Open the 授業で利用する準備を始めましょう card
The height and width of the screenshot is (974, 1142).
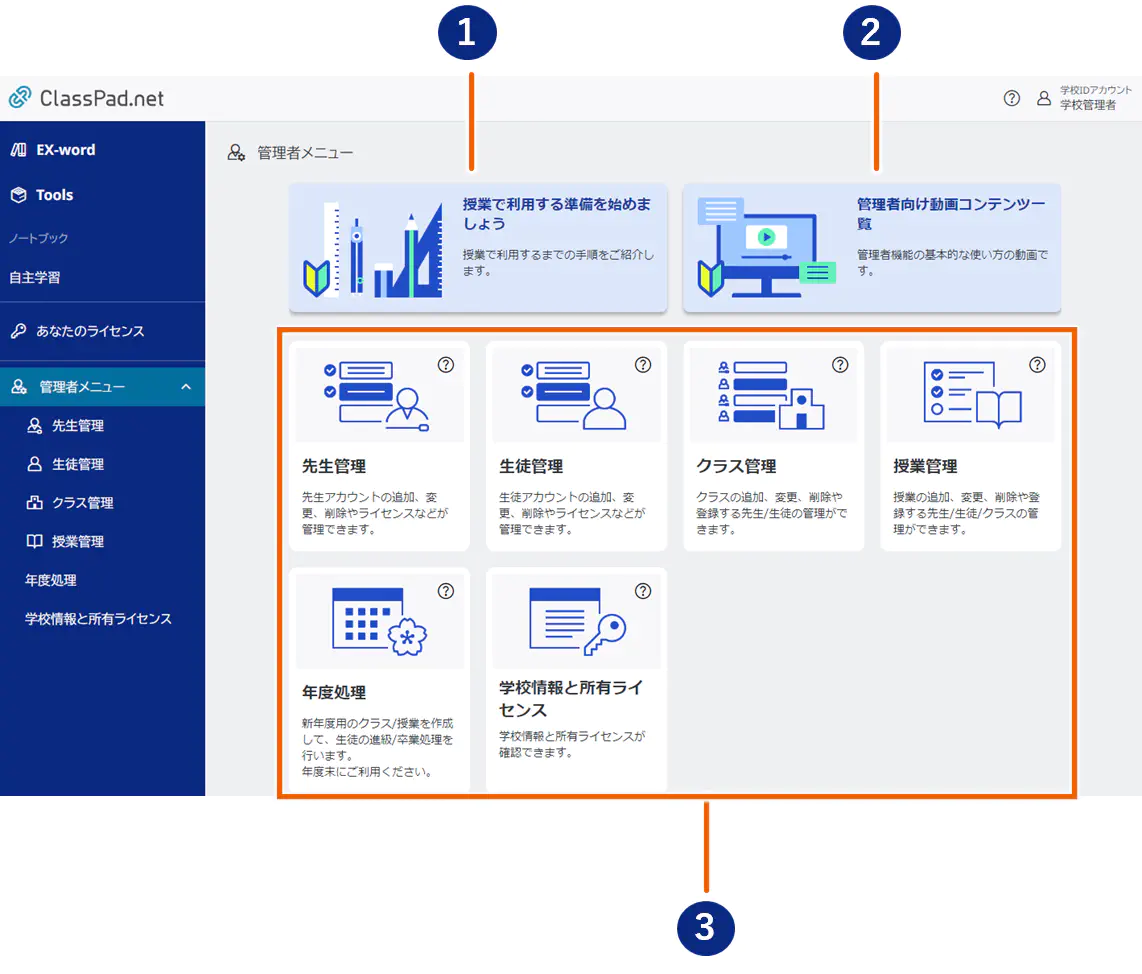(478, 247)
